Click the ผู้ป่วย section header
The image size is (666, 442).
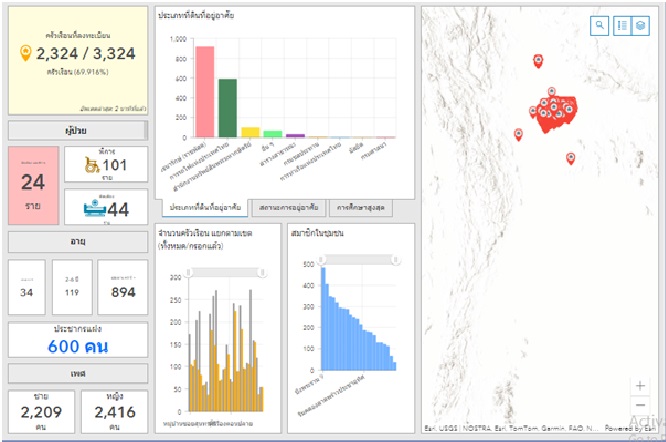click(x=78, y=130)
